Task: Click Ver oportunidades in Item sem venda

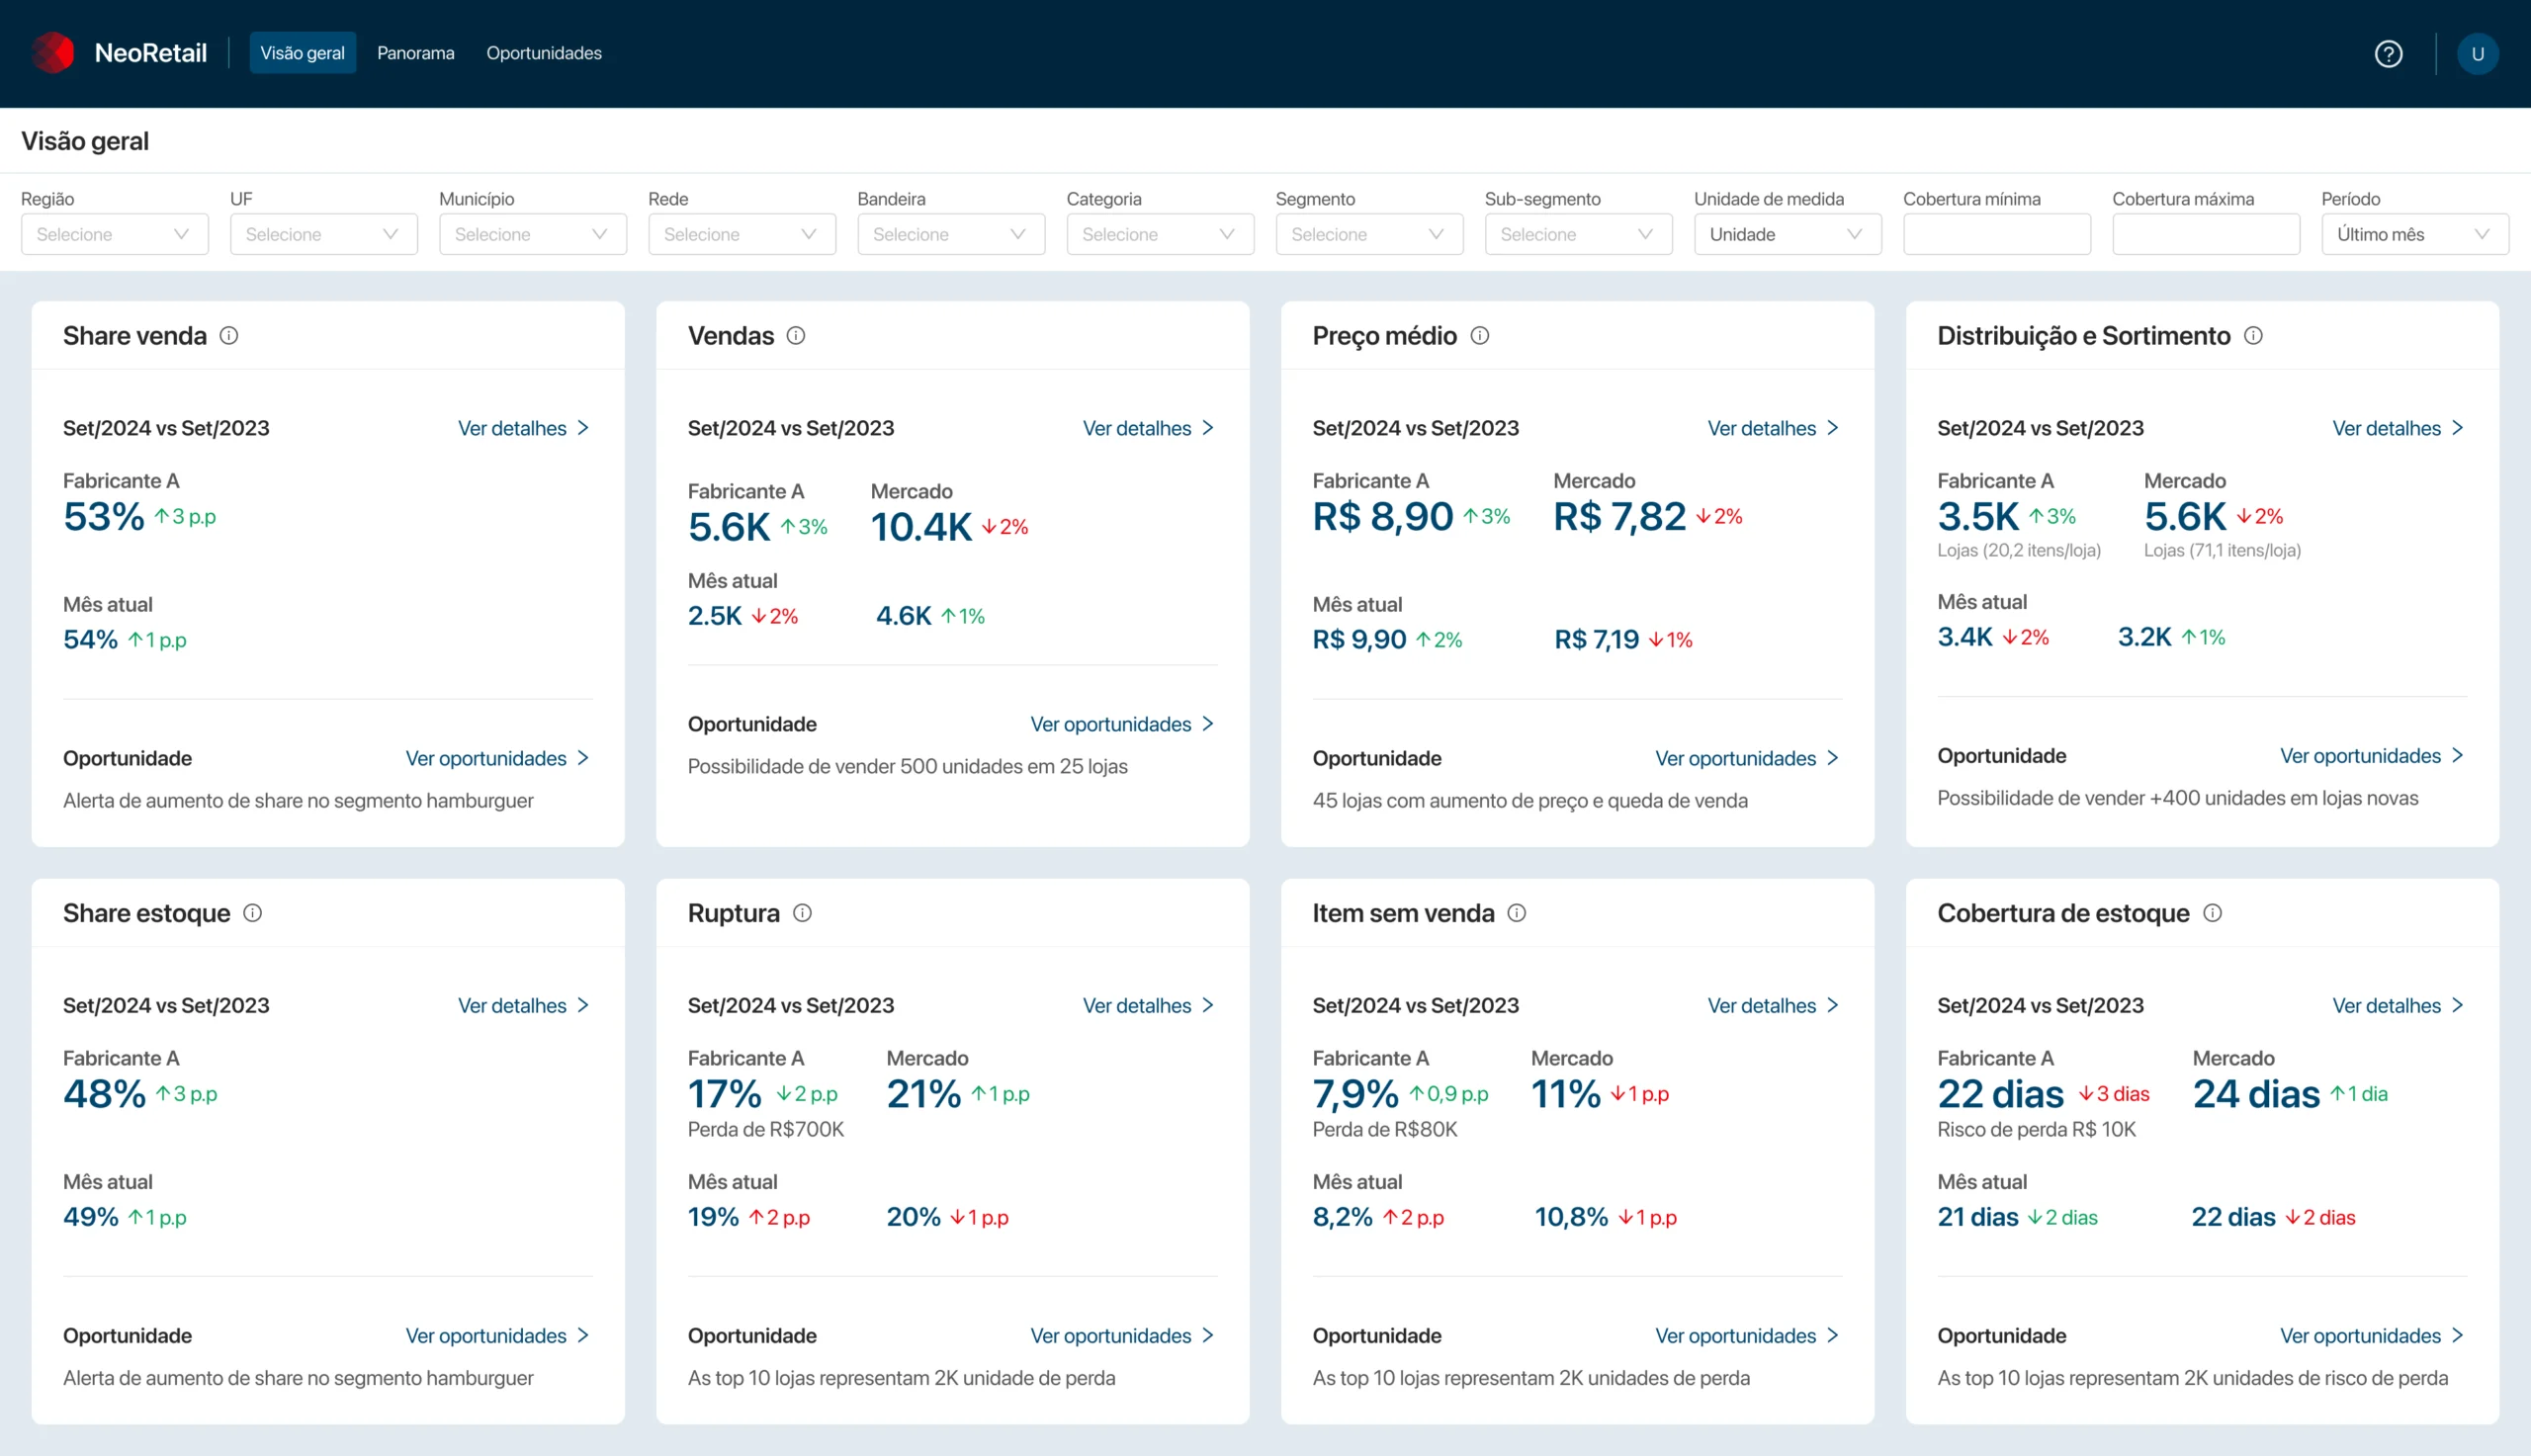Action: (x=1748, y=1336)
